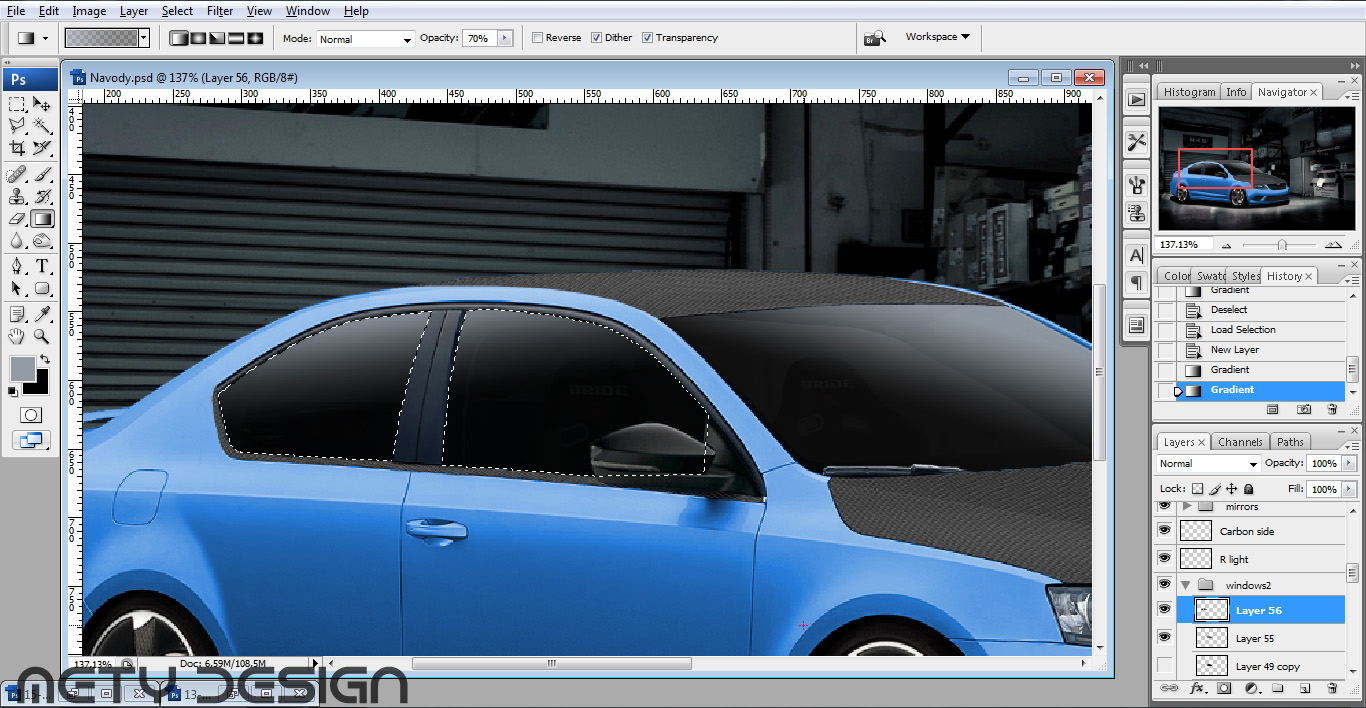Select the Brush tool
1366x708 pixels.
tap(42, 175)
